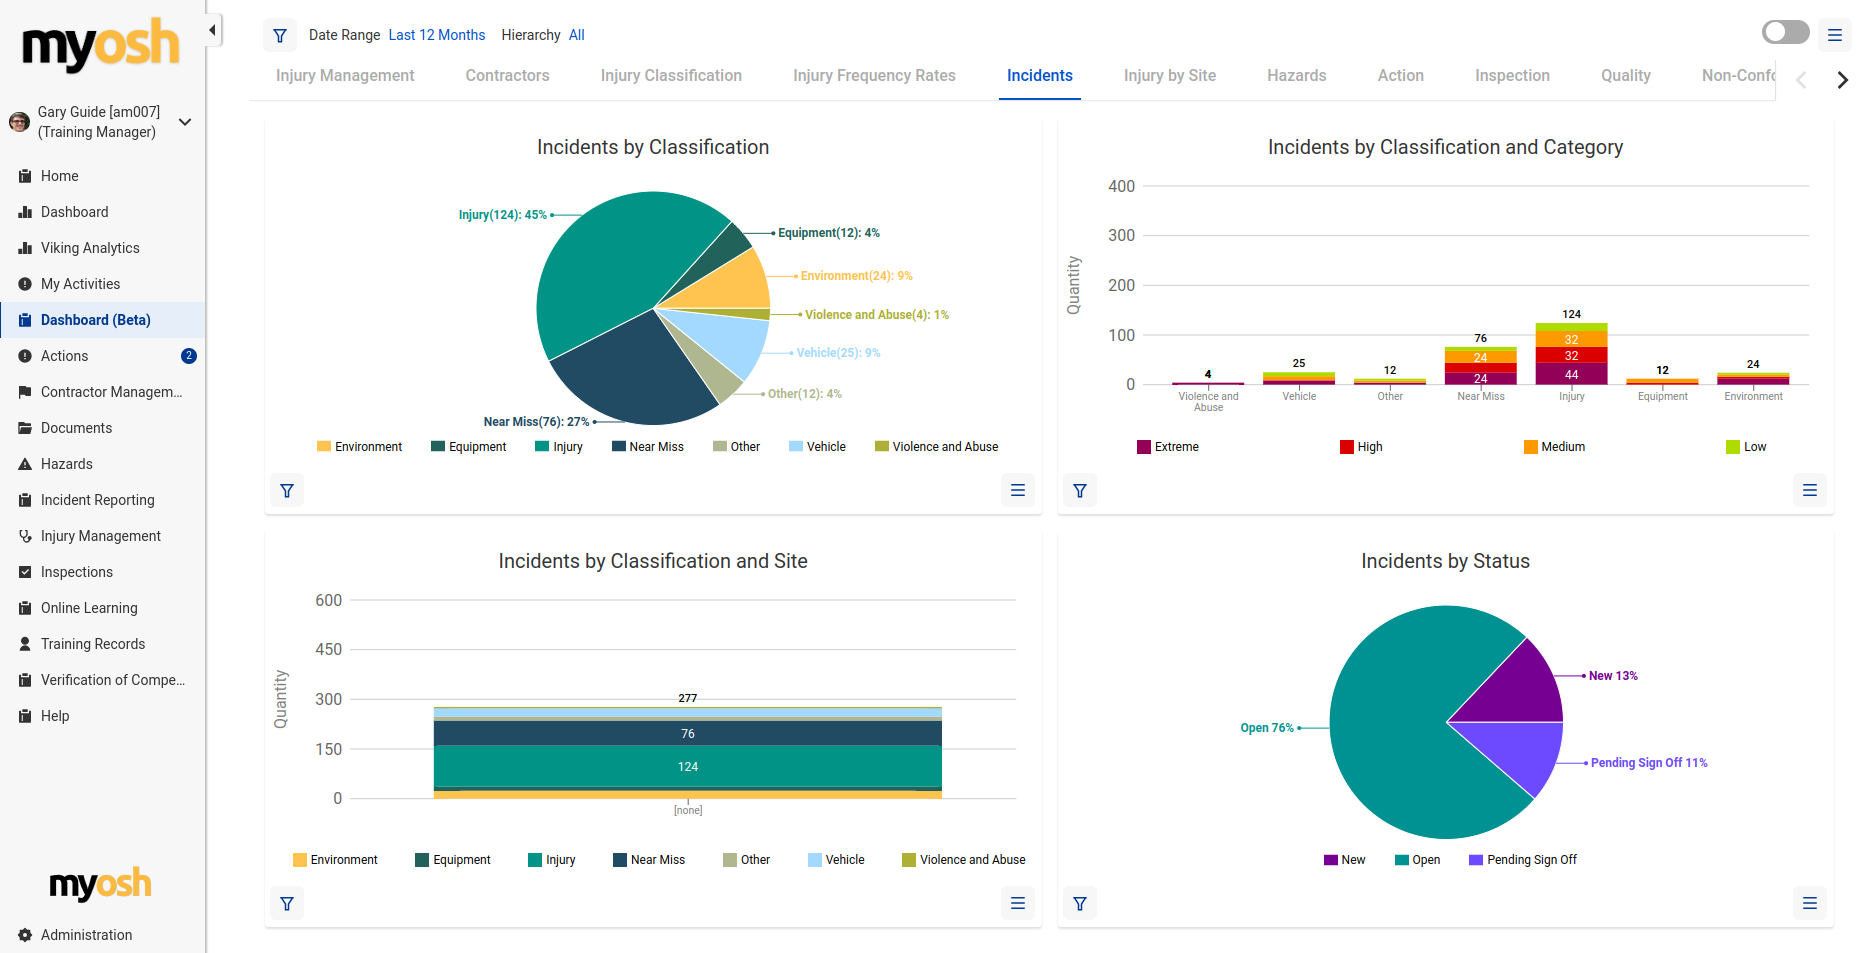The image size is (1872, 953).
Task: Toggle Pending Sign Off legend item
Action: [x=1522, y=860]
